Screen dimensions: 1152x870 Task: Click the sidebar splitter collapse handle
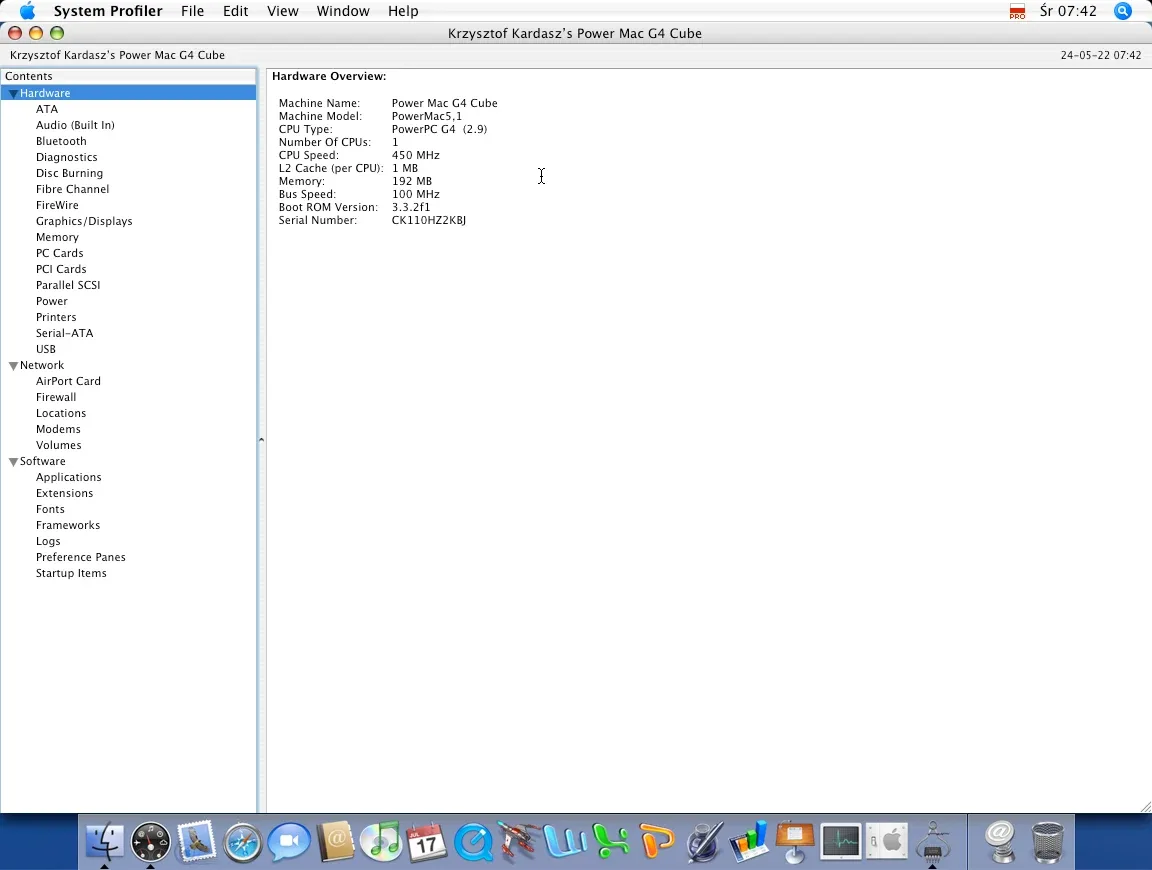tap(262, 440)
